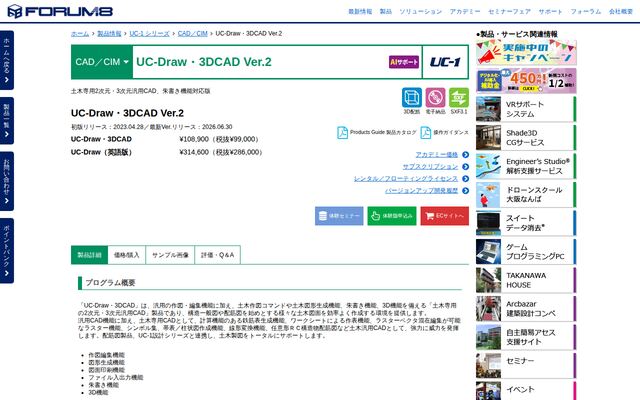
Task: Open 製品 in the top navigation
Action: coord(385,11)
